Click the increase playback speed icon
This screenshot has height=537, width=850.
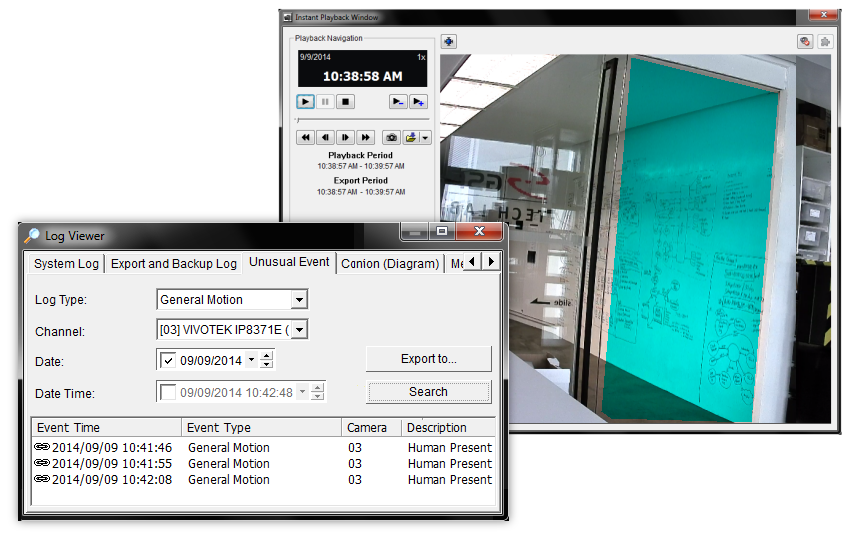(418, 102)
